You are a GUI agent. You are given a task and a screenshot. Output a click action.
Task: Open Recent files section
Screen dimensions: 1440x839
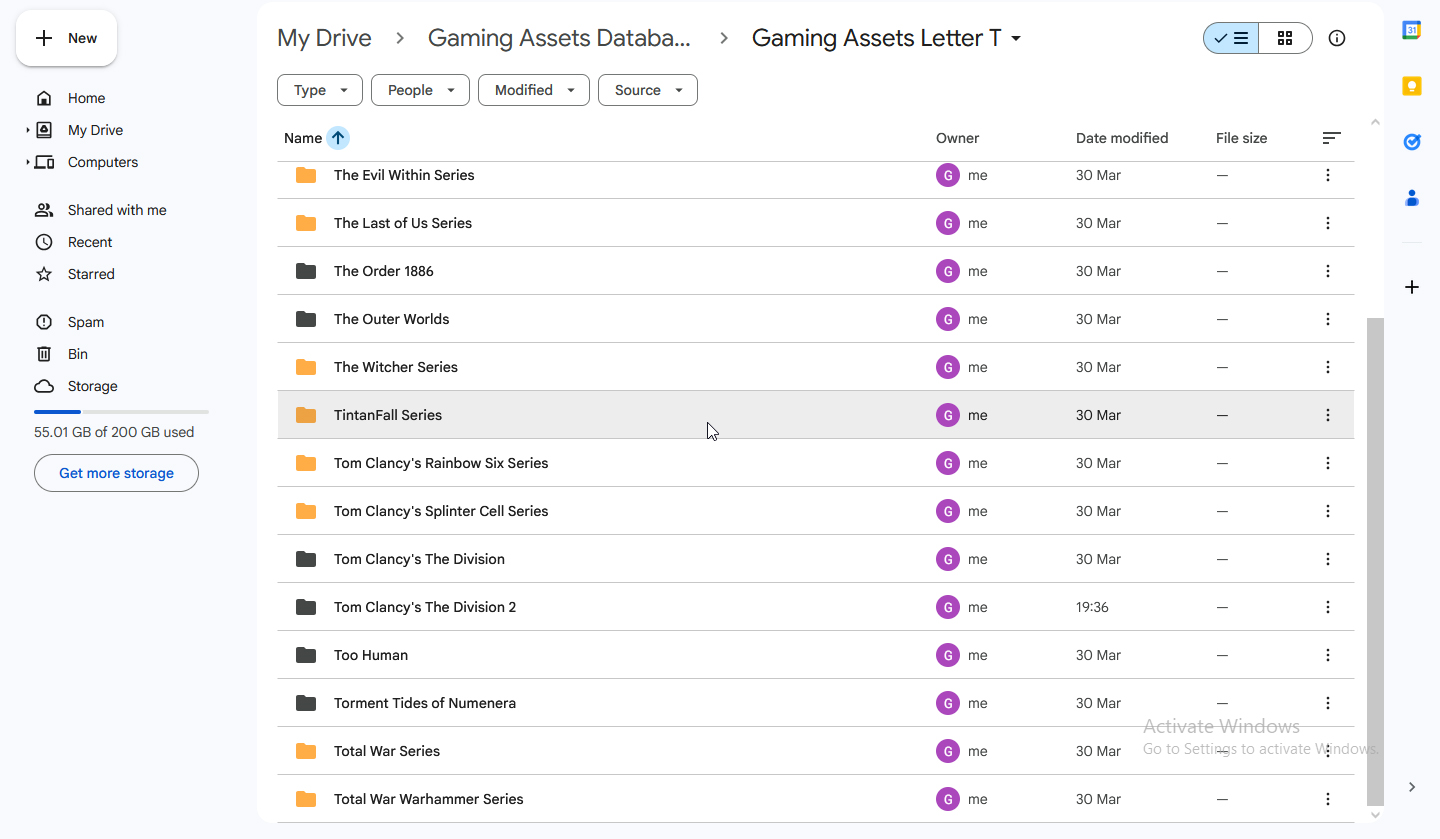coord(90,242)
